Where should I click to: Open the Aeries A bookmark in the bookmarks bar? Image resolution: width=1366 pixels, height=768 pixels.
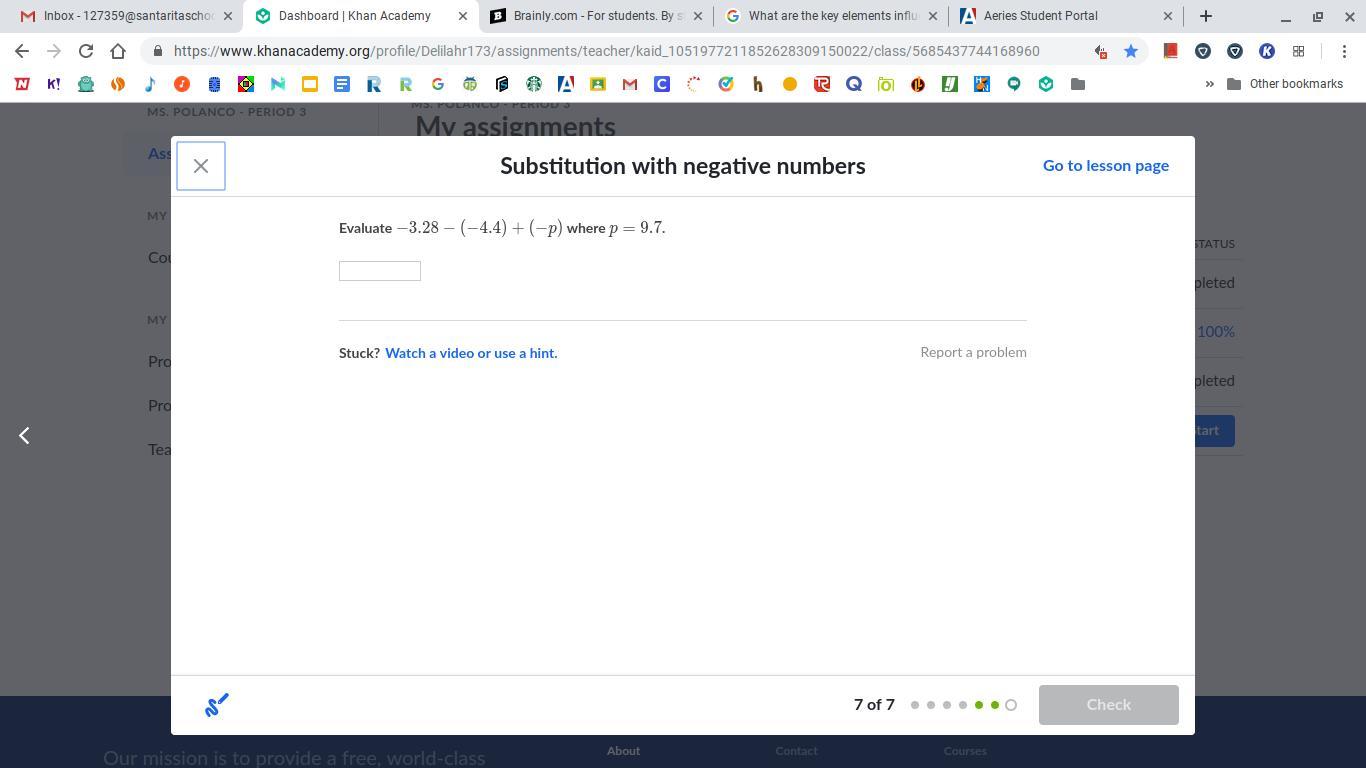tap(566, 84)
